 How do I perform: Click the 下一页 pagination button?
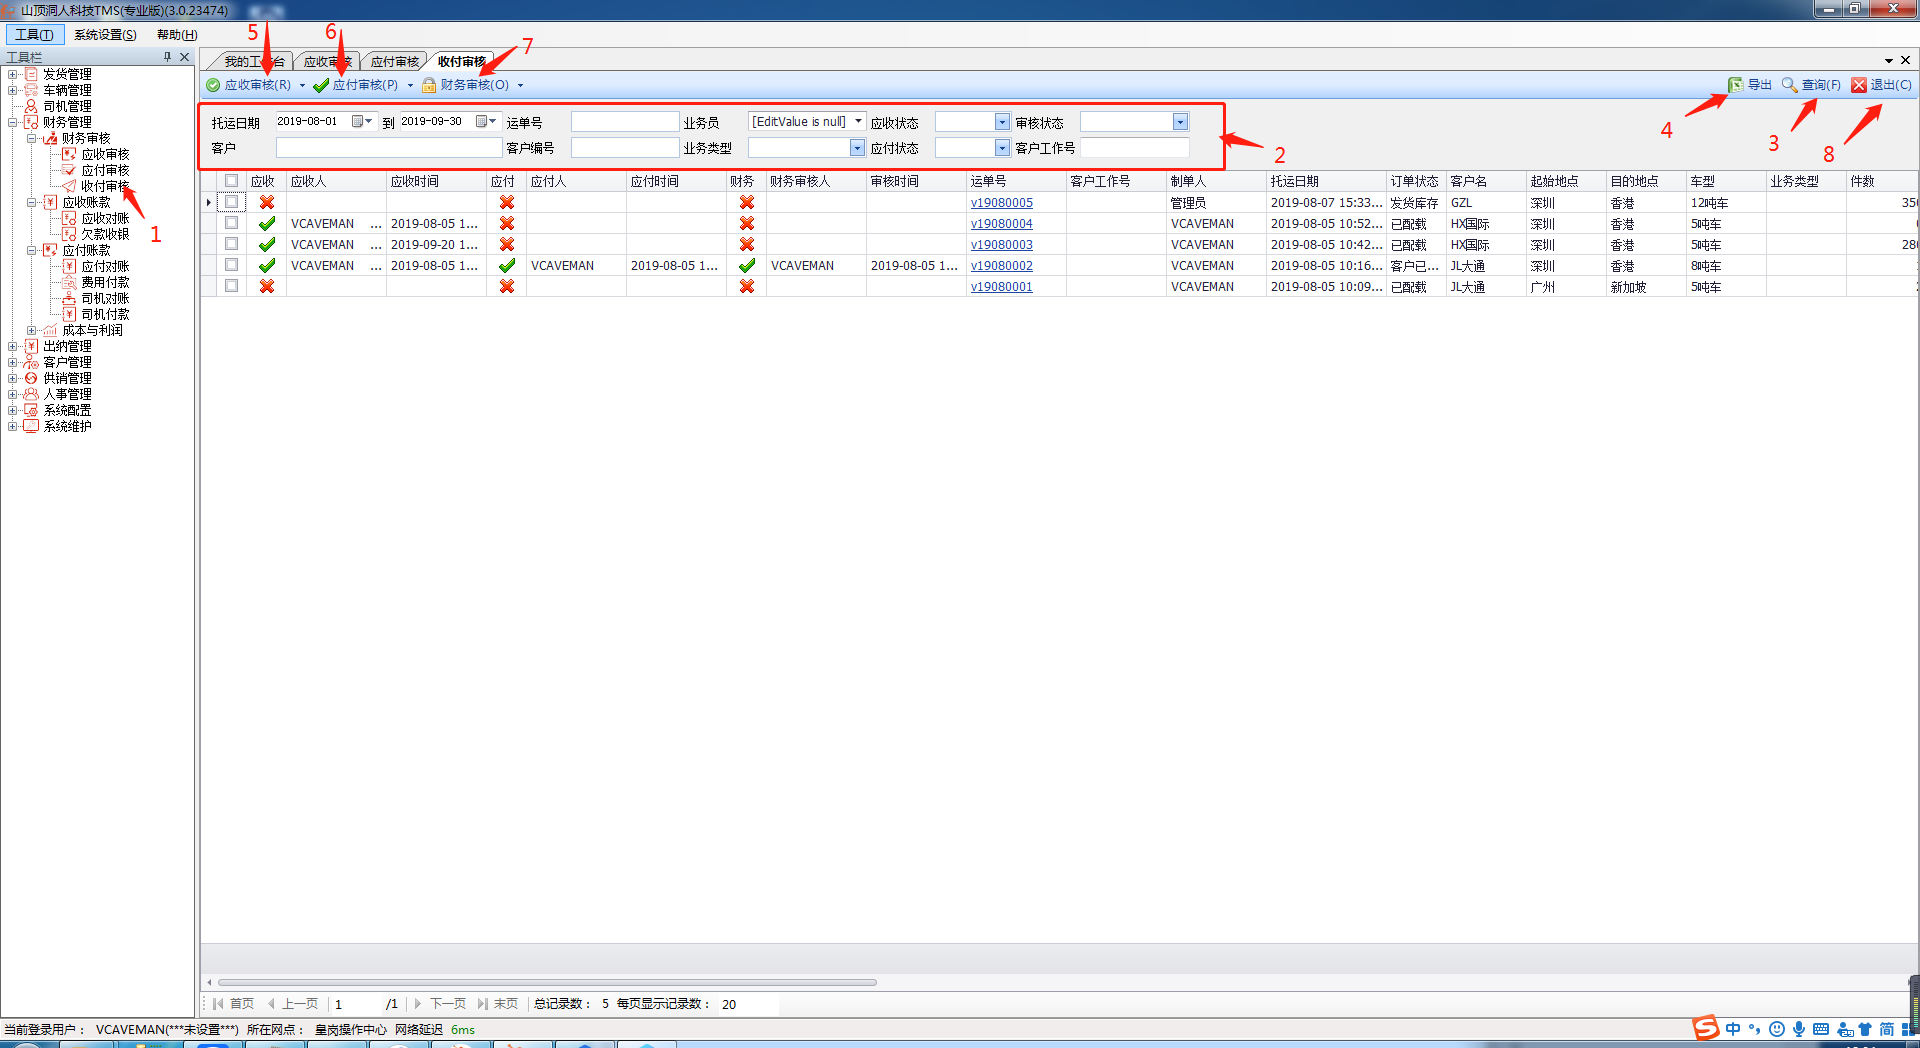click(x=440, y=1004)
